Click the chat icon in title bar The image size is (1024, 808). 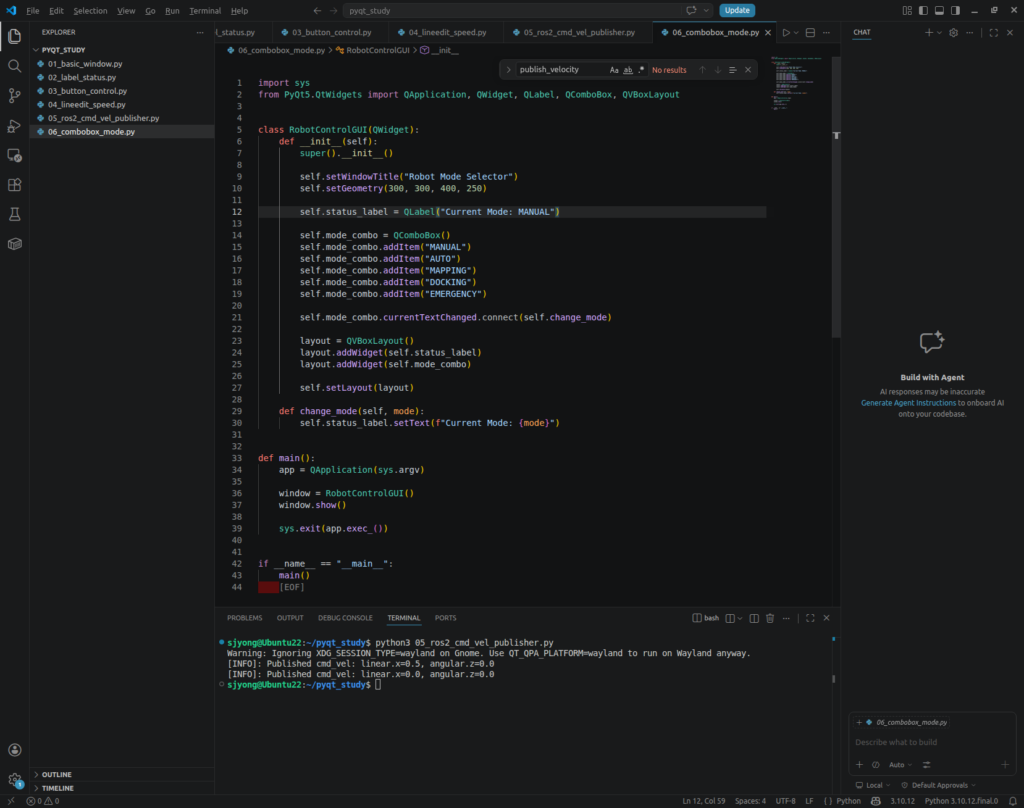pyautogui.click(x=691, y=10)
